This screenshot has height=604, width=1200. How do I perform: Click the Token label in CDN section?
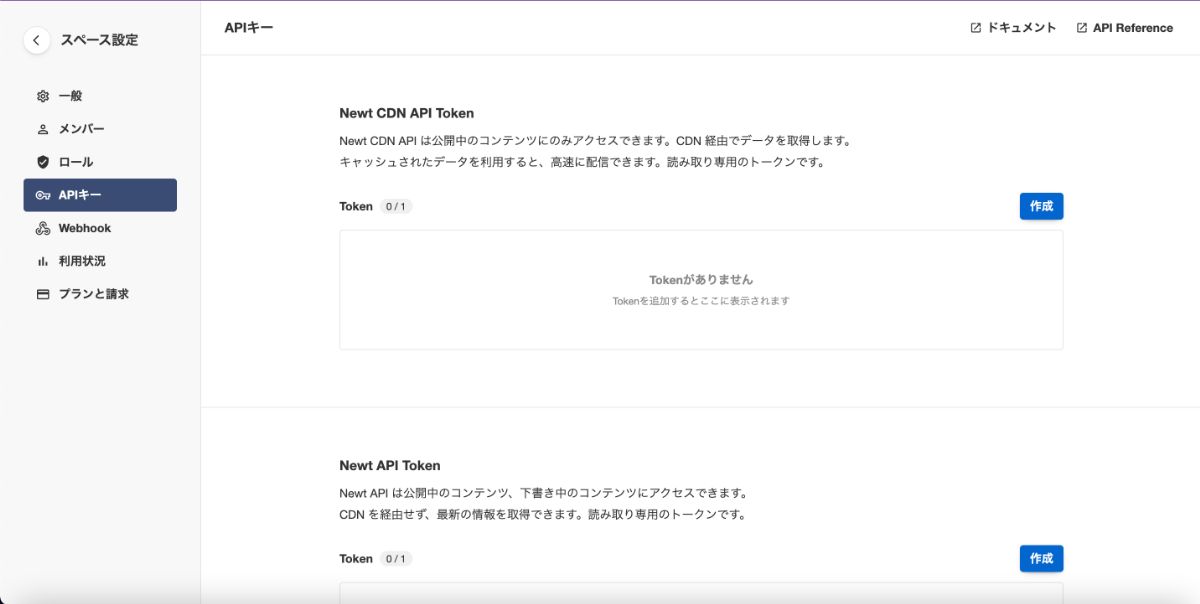tap(356, 206)
